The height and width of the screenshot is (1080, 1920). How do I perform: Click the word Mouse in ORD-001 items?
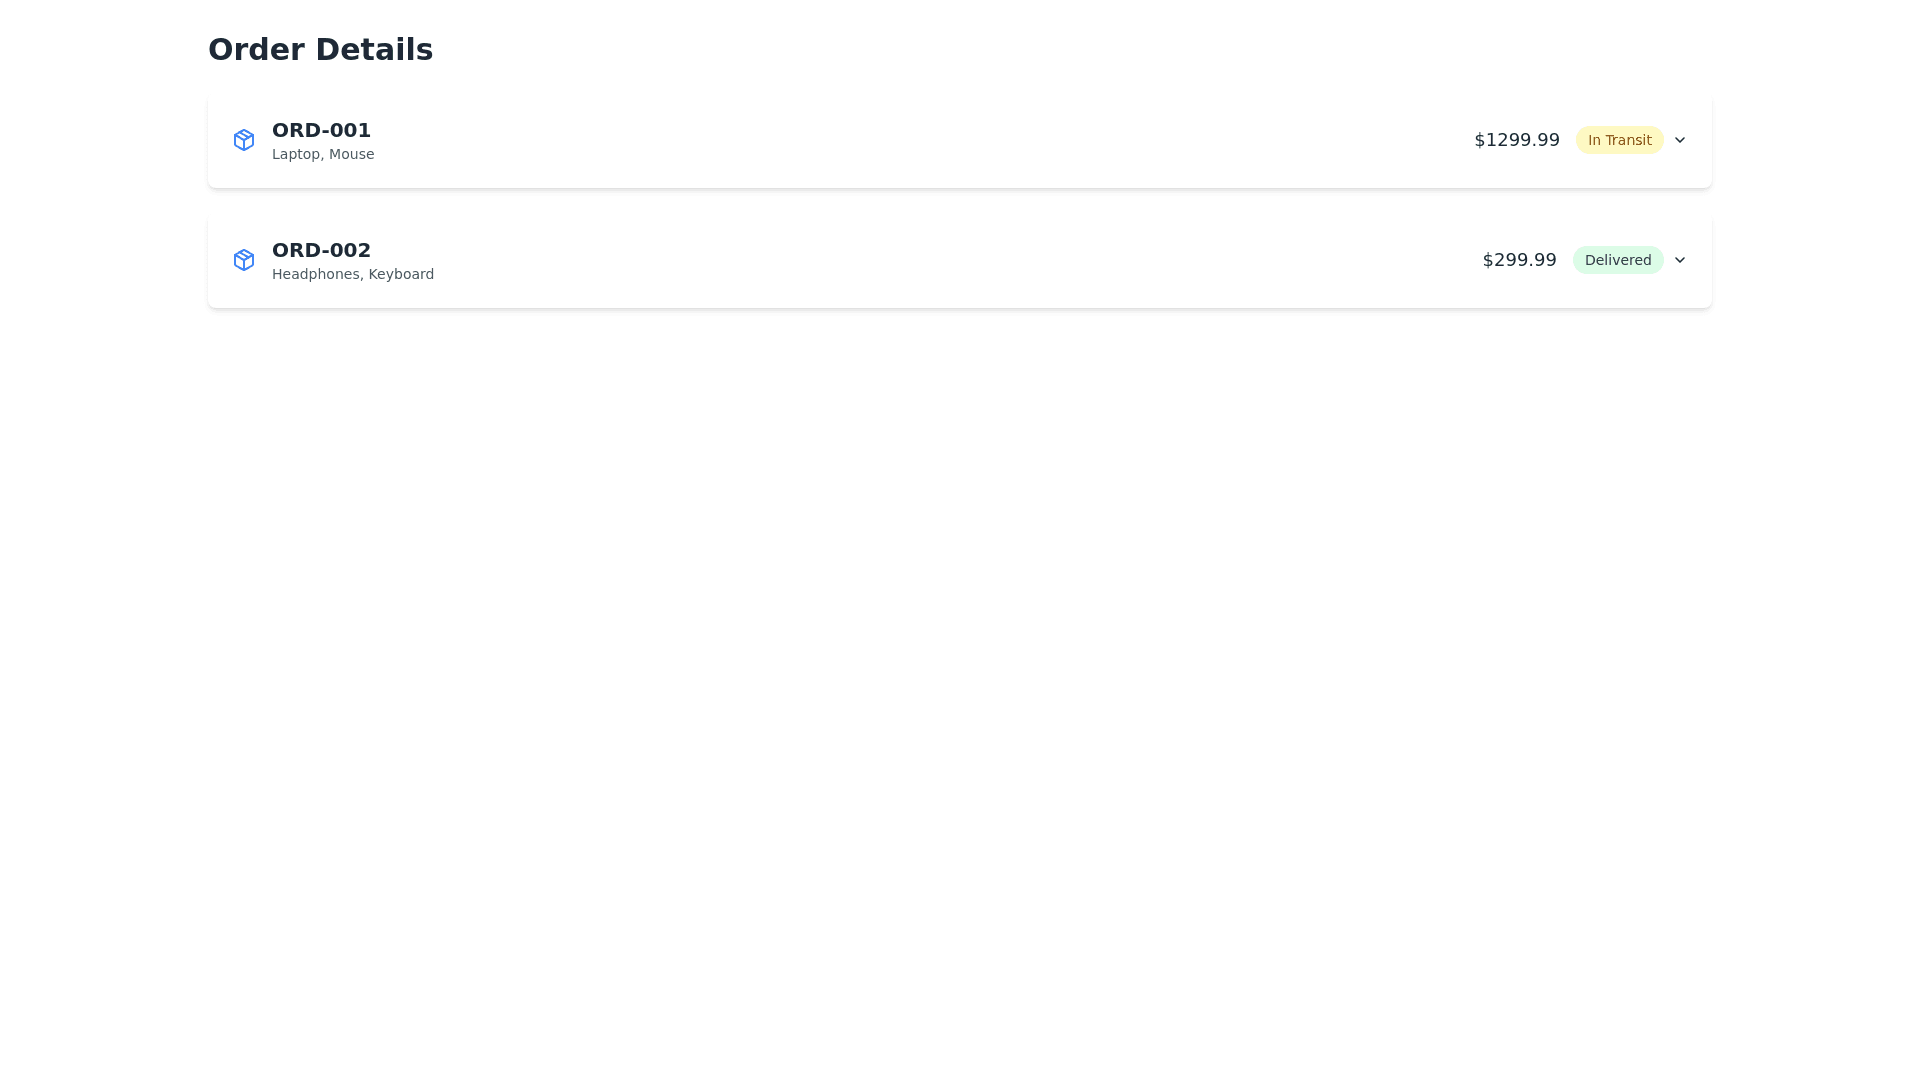pos(351,154)
